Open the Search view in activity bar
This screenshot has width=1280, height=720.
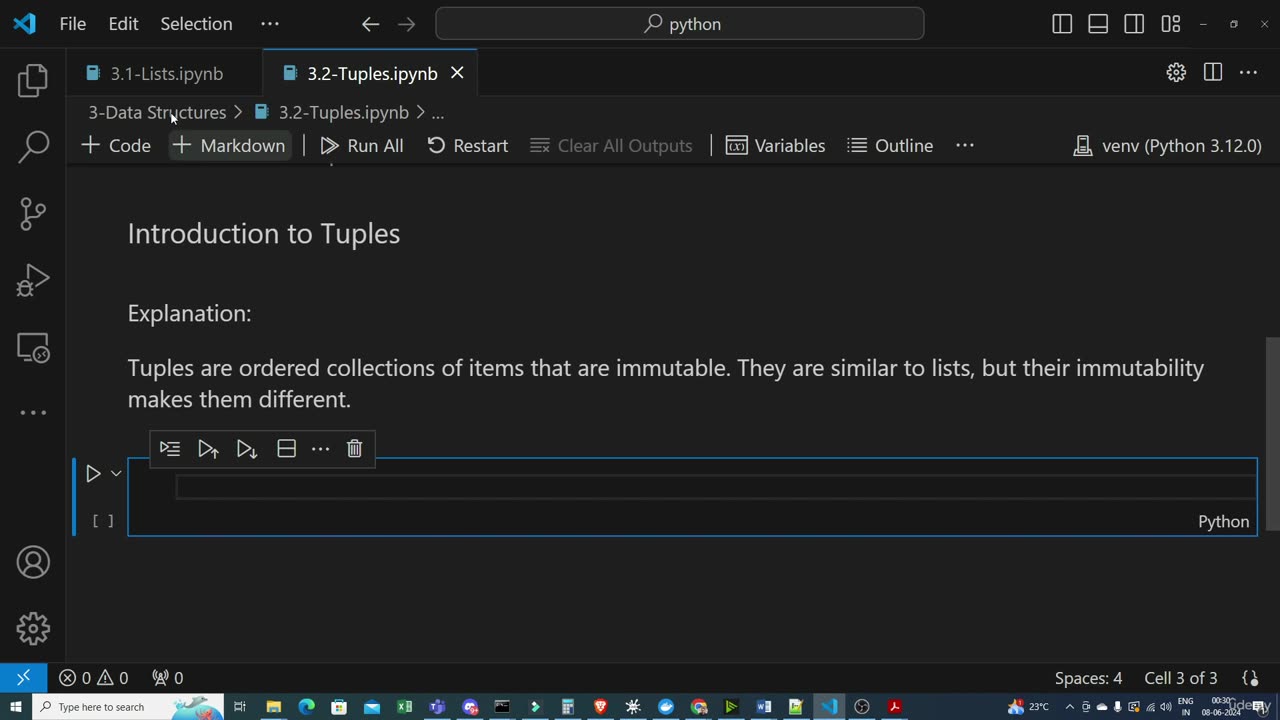[33, 146]
